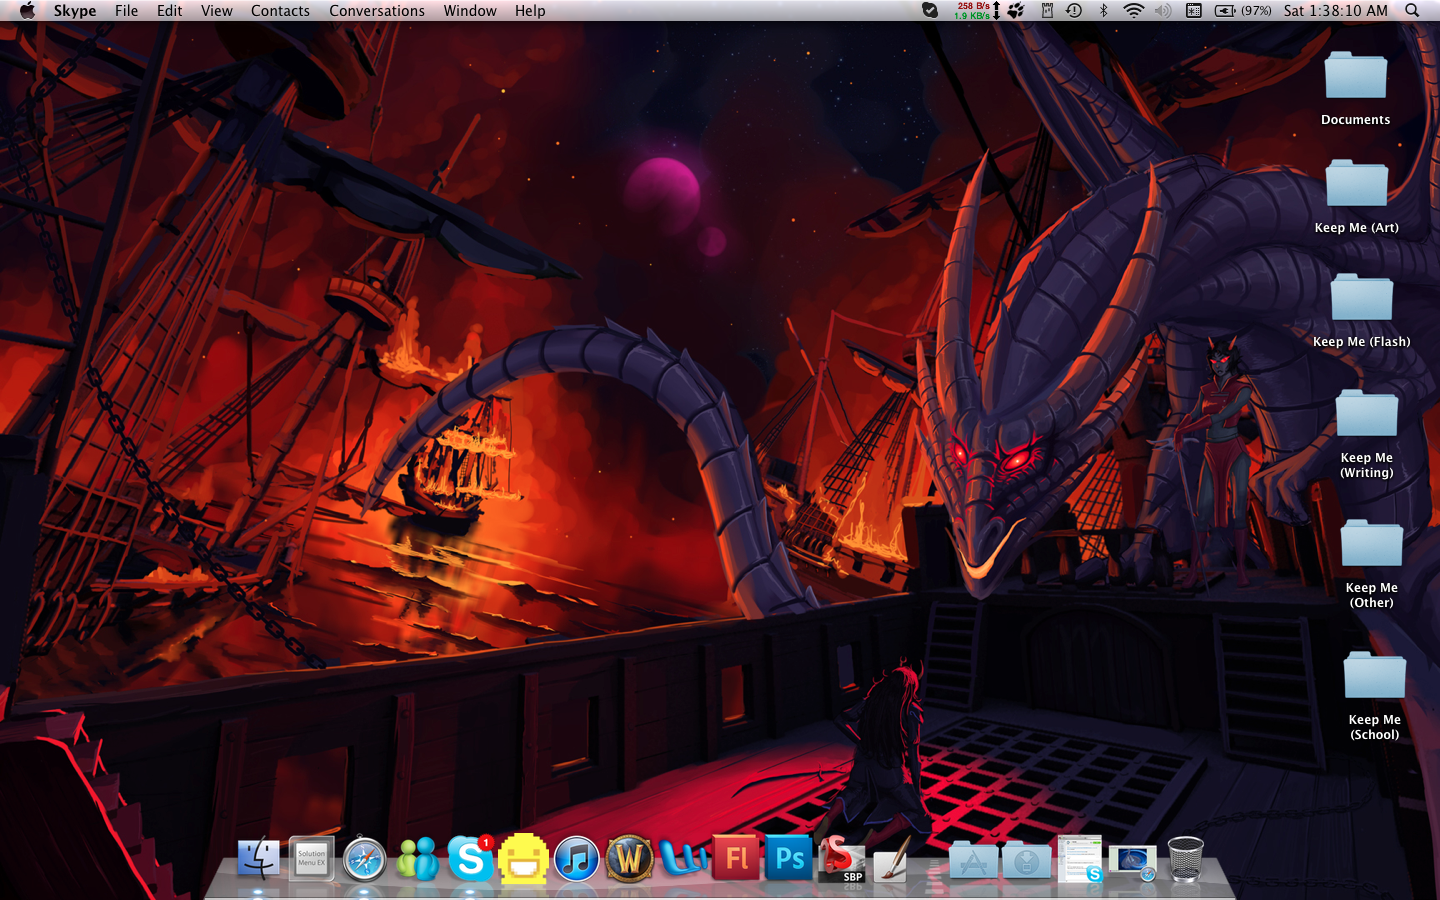The image size is (1440, 900).
Task: Open Applications folder stack in Dock
Action: [x=973, y=860]
